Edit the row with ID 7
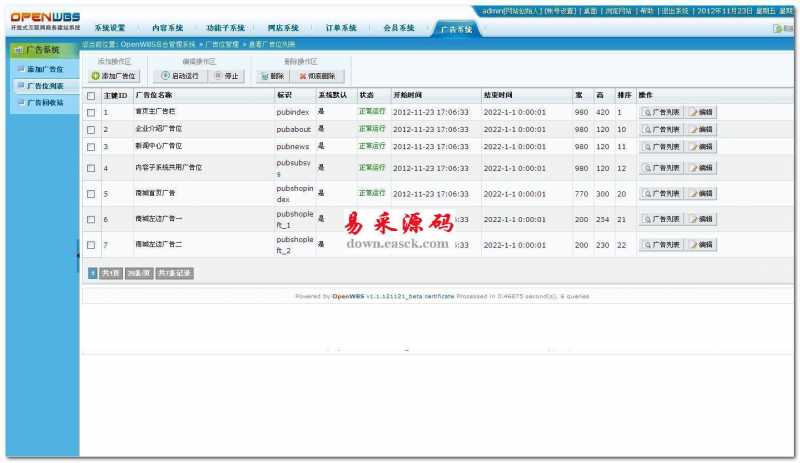800x463 pixels. coord(701,245)
